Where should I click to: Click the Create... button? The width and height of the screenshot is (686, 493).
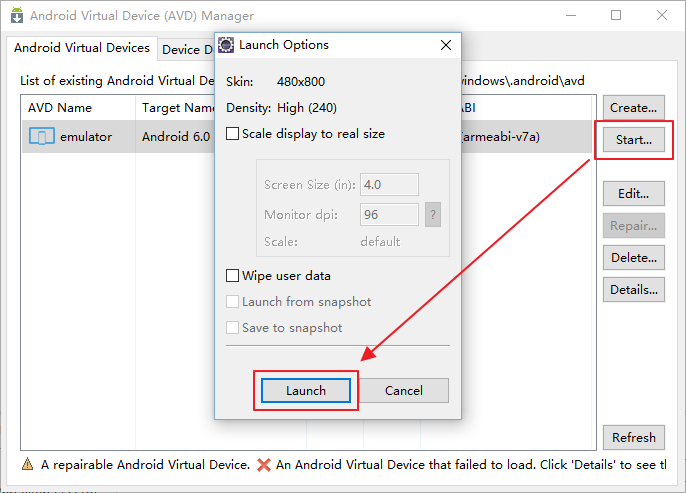pyautogui.click(x=634, y=108)
